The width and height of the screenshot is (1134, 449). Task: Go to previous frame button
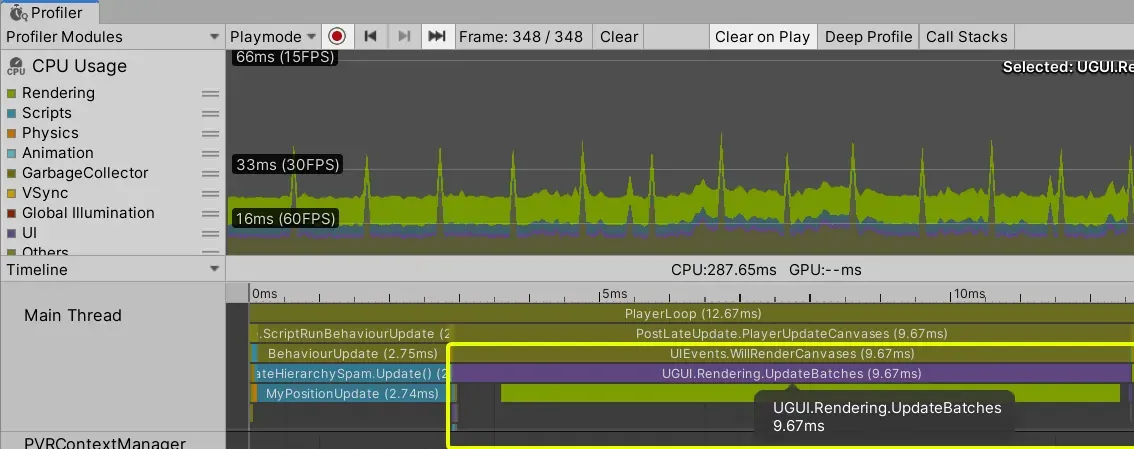point(370,36)
